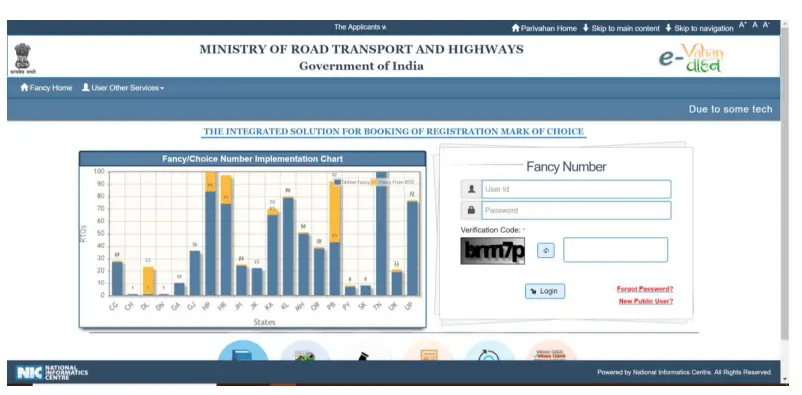Click the Online Fancy legend swatch

click(337, 182)
